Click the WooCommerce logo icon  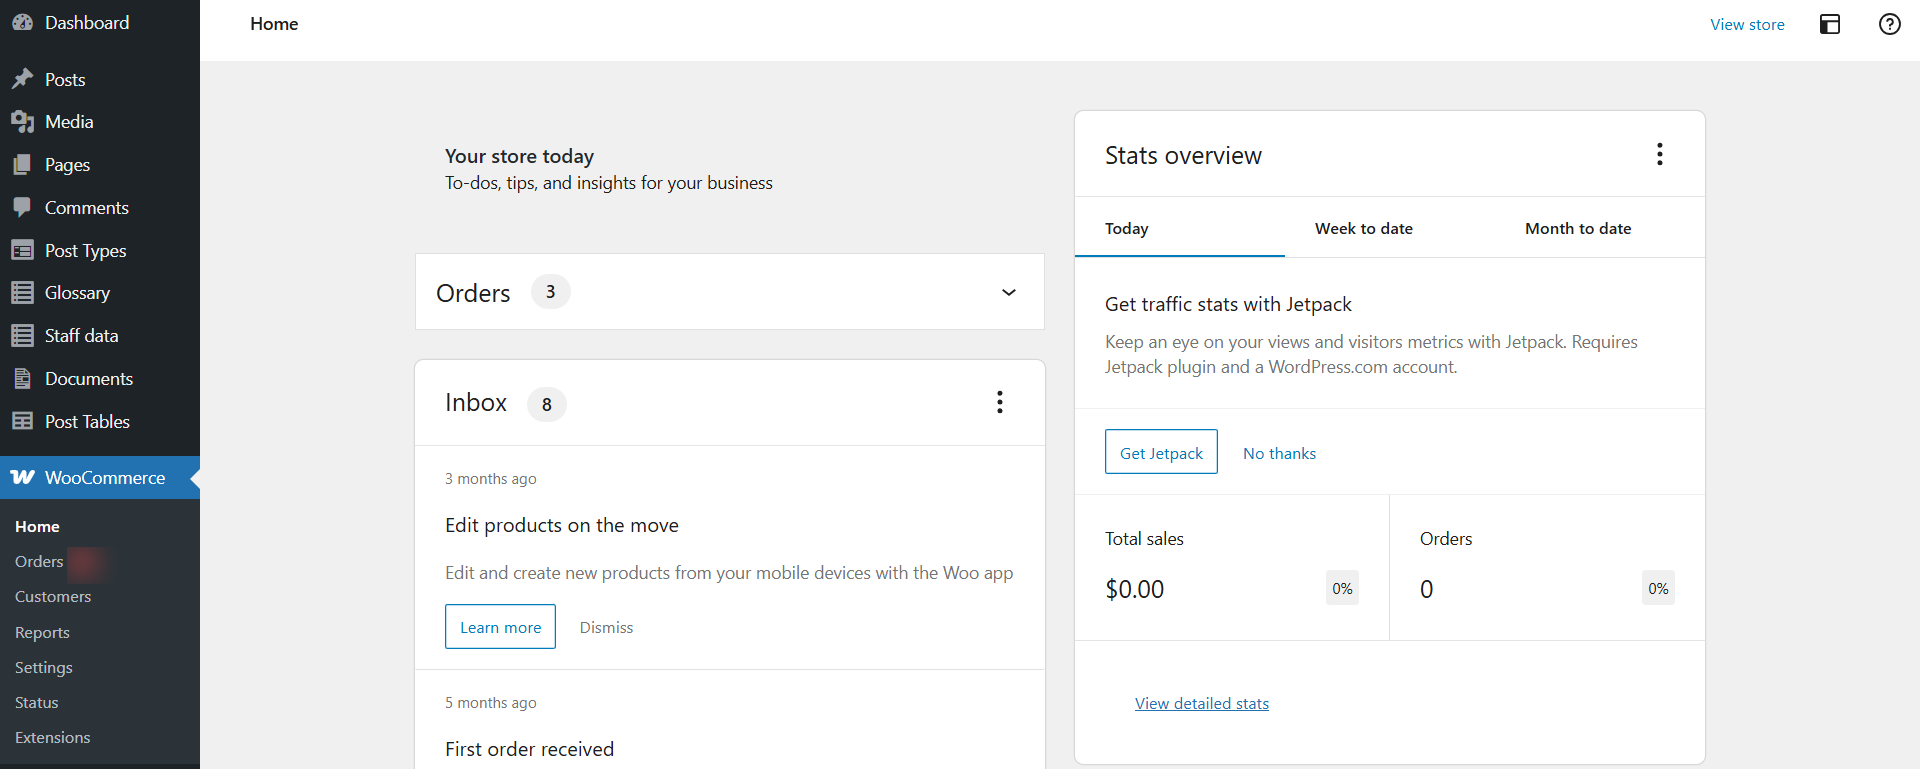tap(22, 477)
